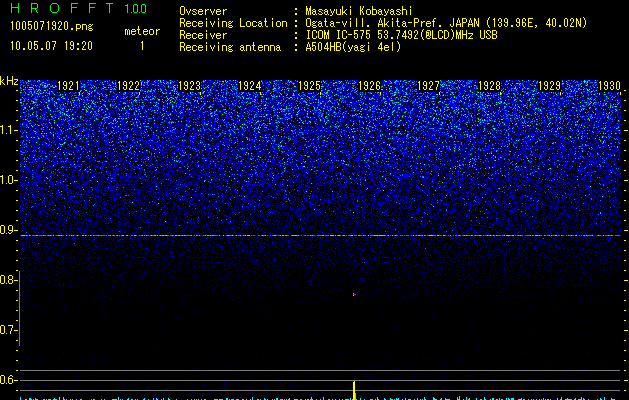
Task: Click the horizontal carrier line near 0.89 kHz
Action: pos(320,236)
